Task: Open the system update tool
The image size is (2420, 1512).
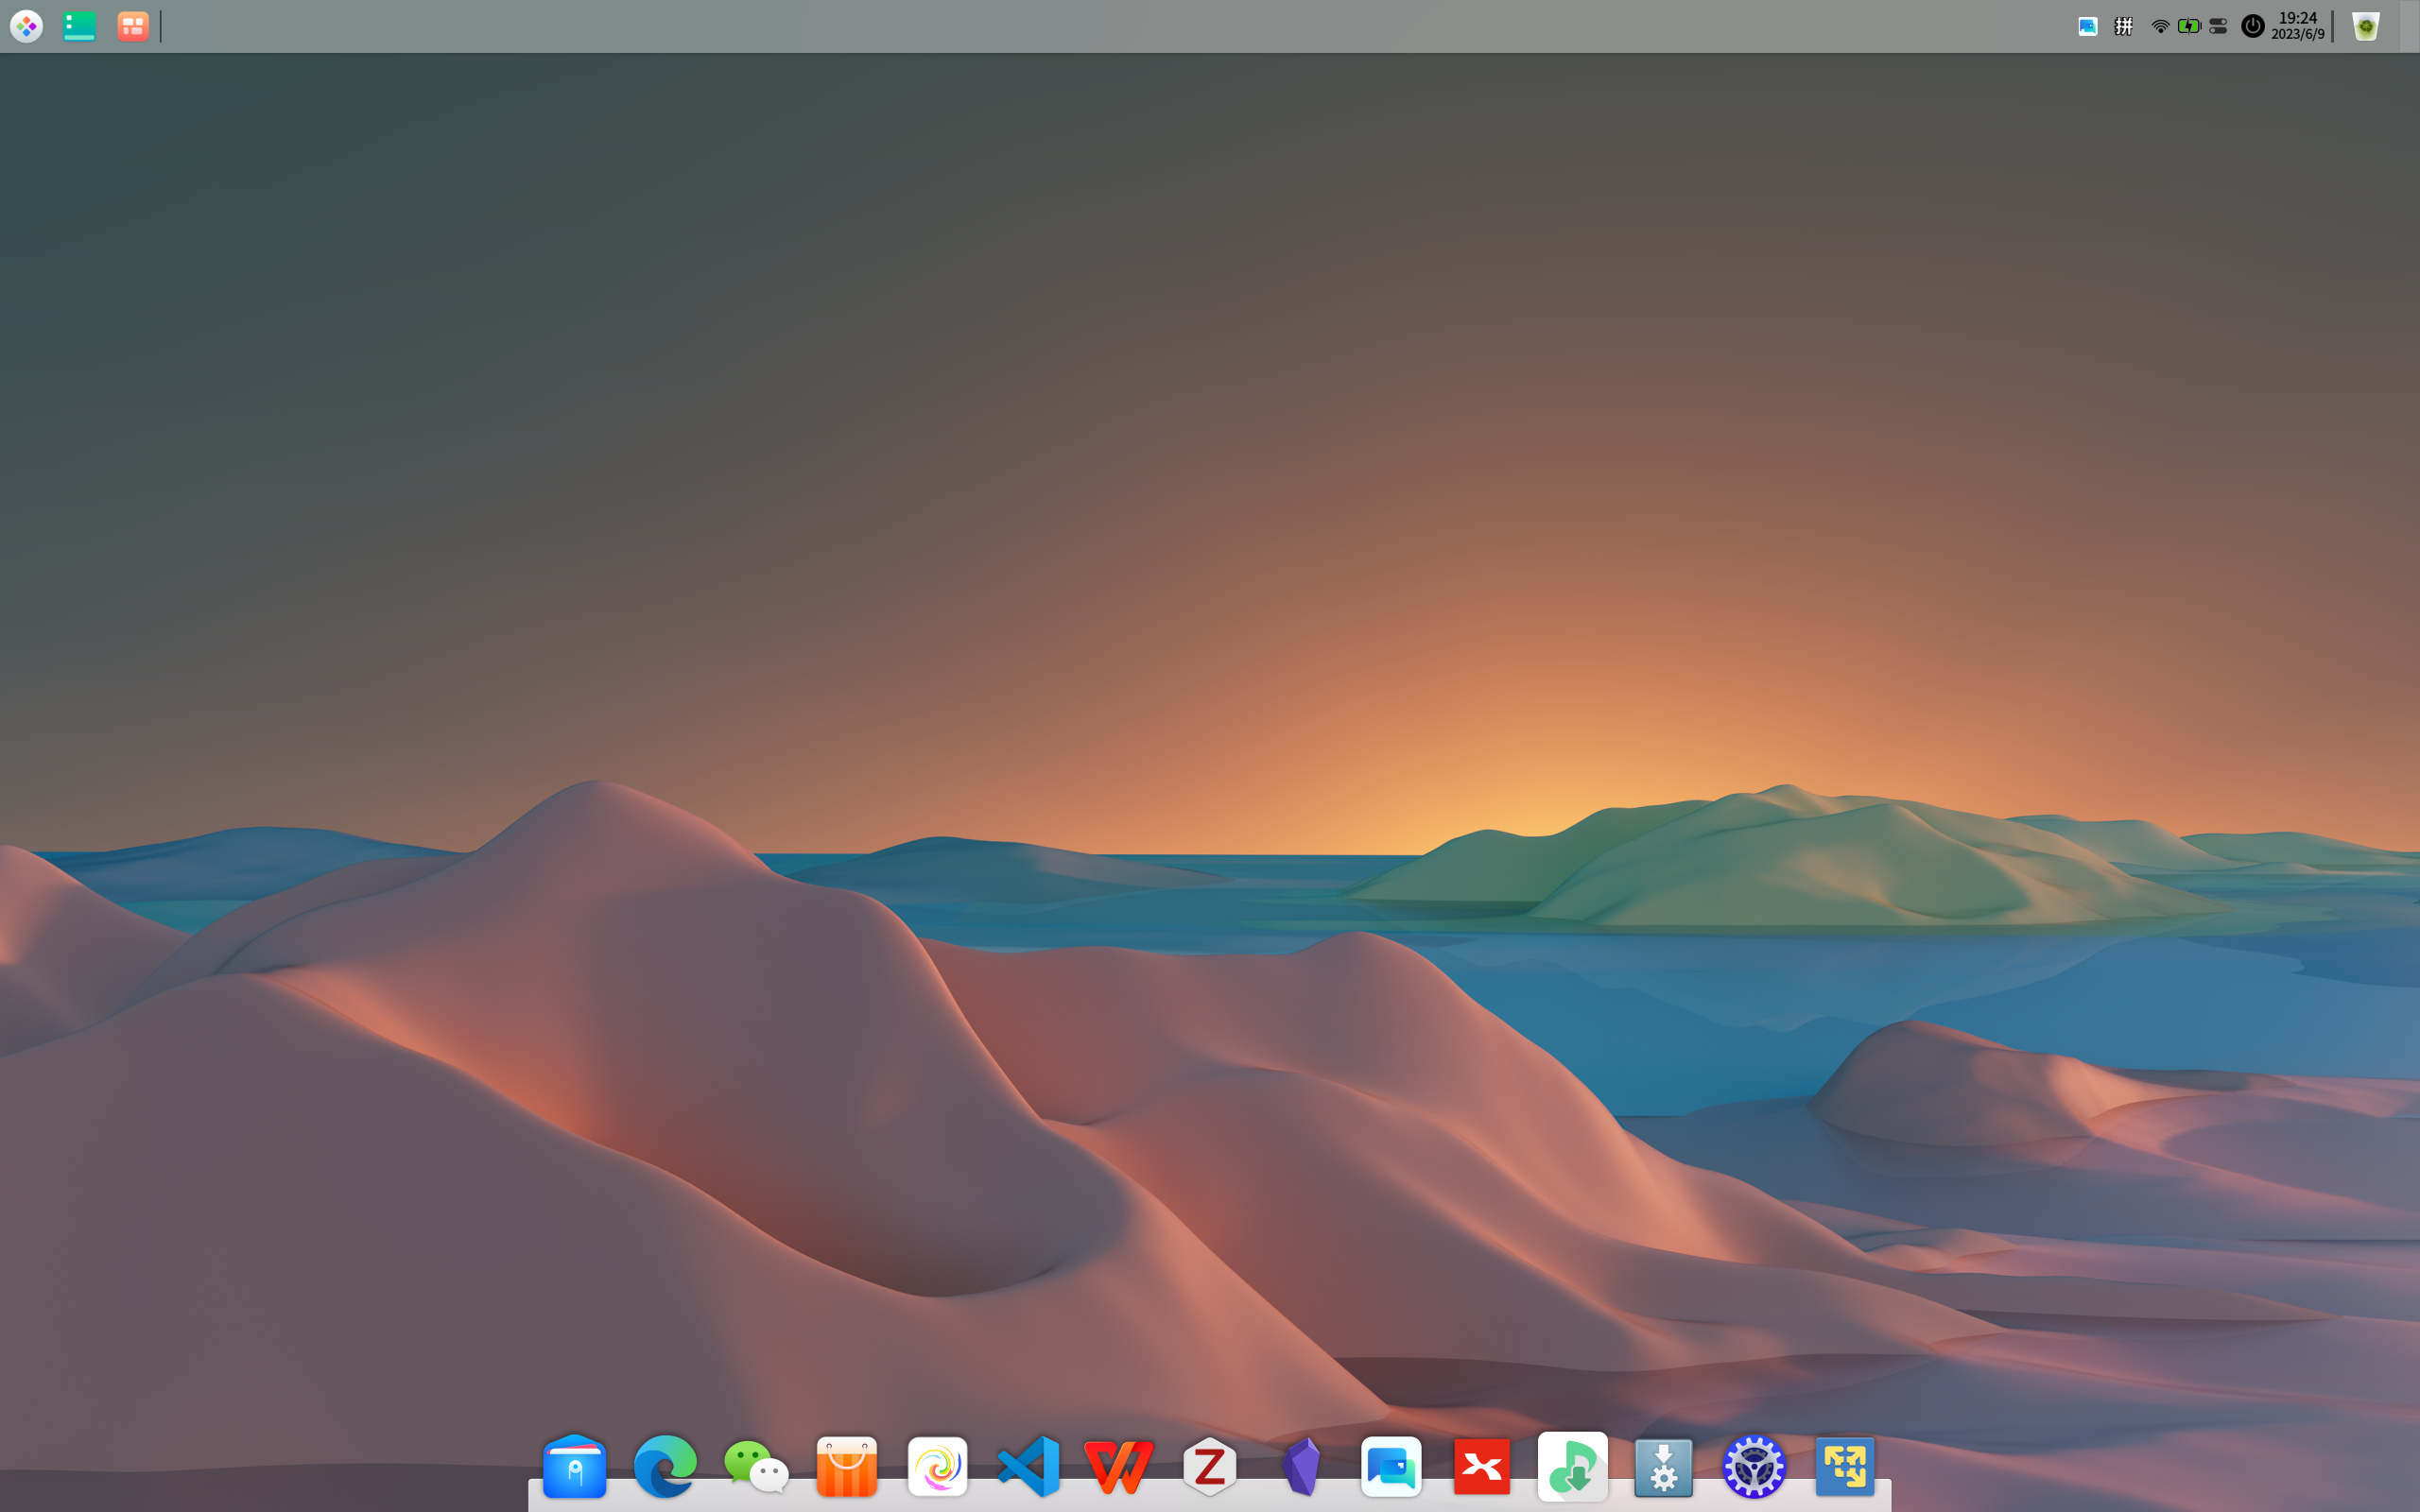Action: (x=1664, y=1466)
